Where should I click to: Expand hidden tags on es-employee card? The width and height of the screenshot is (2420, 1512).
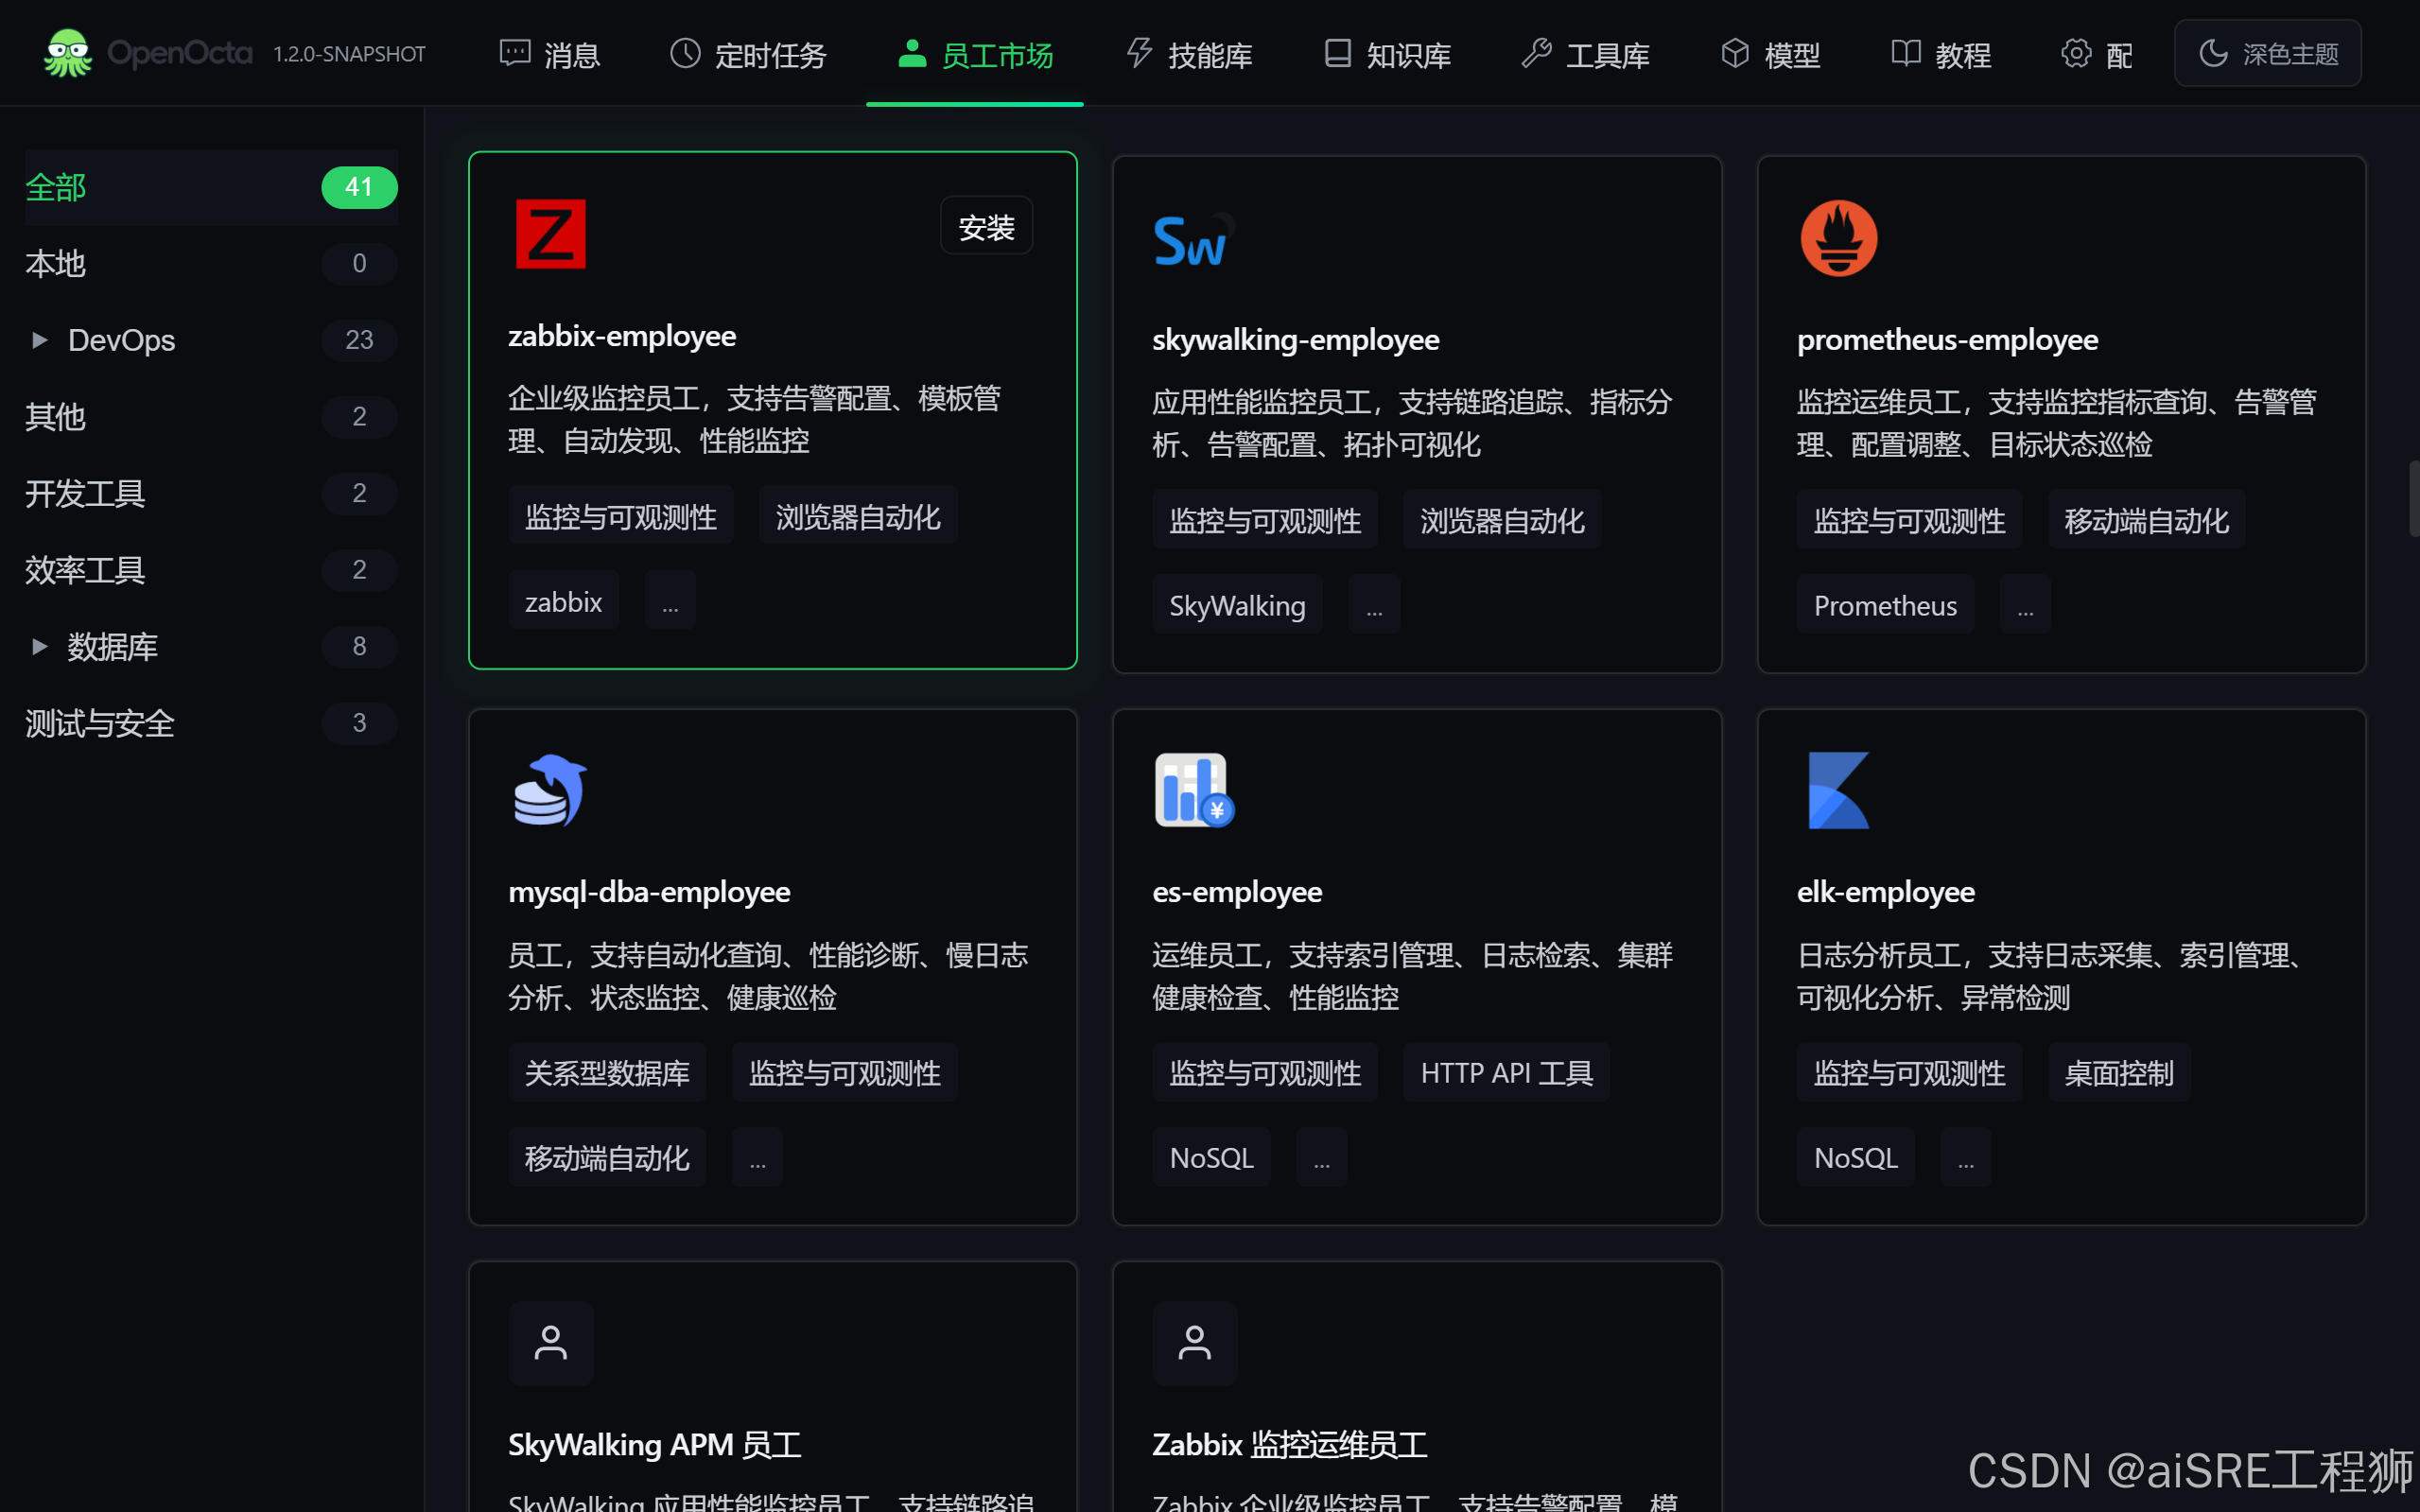click(x=1322, y=1157)
